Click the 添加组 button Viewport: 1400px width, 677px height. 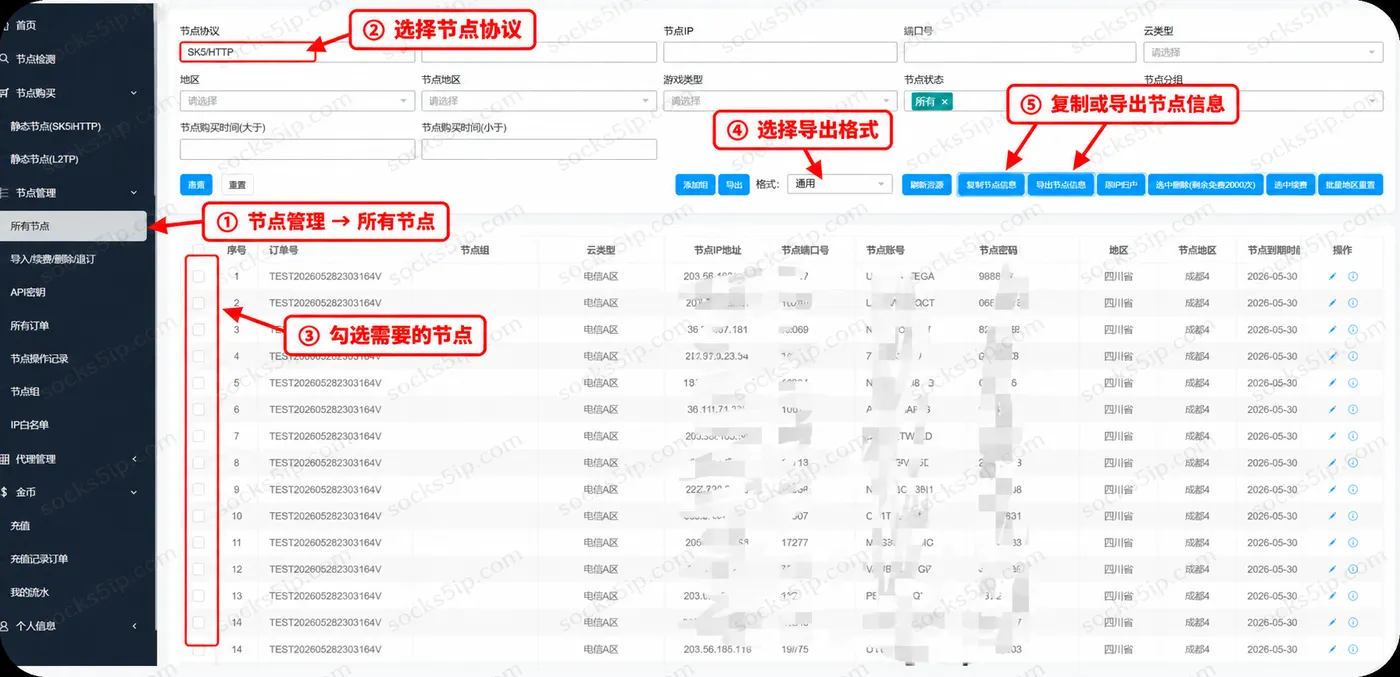click(695, 185)
